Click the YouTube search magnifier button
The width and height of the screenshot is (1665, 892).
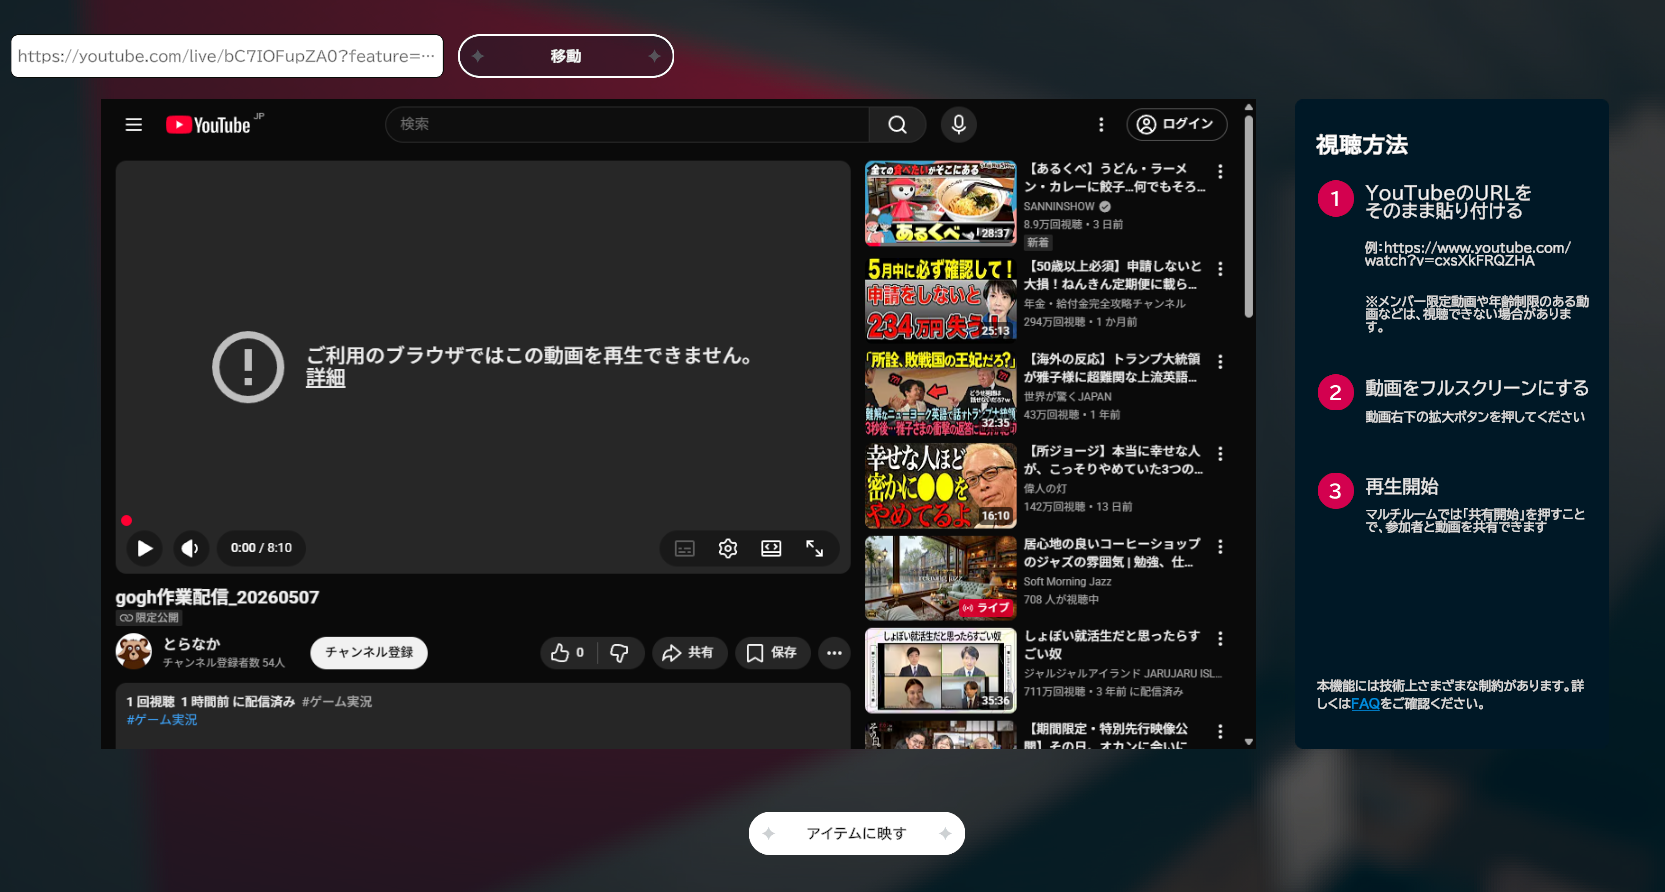point(897,124)
